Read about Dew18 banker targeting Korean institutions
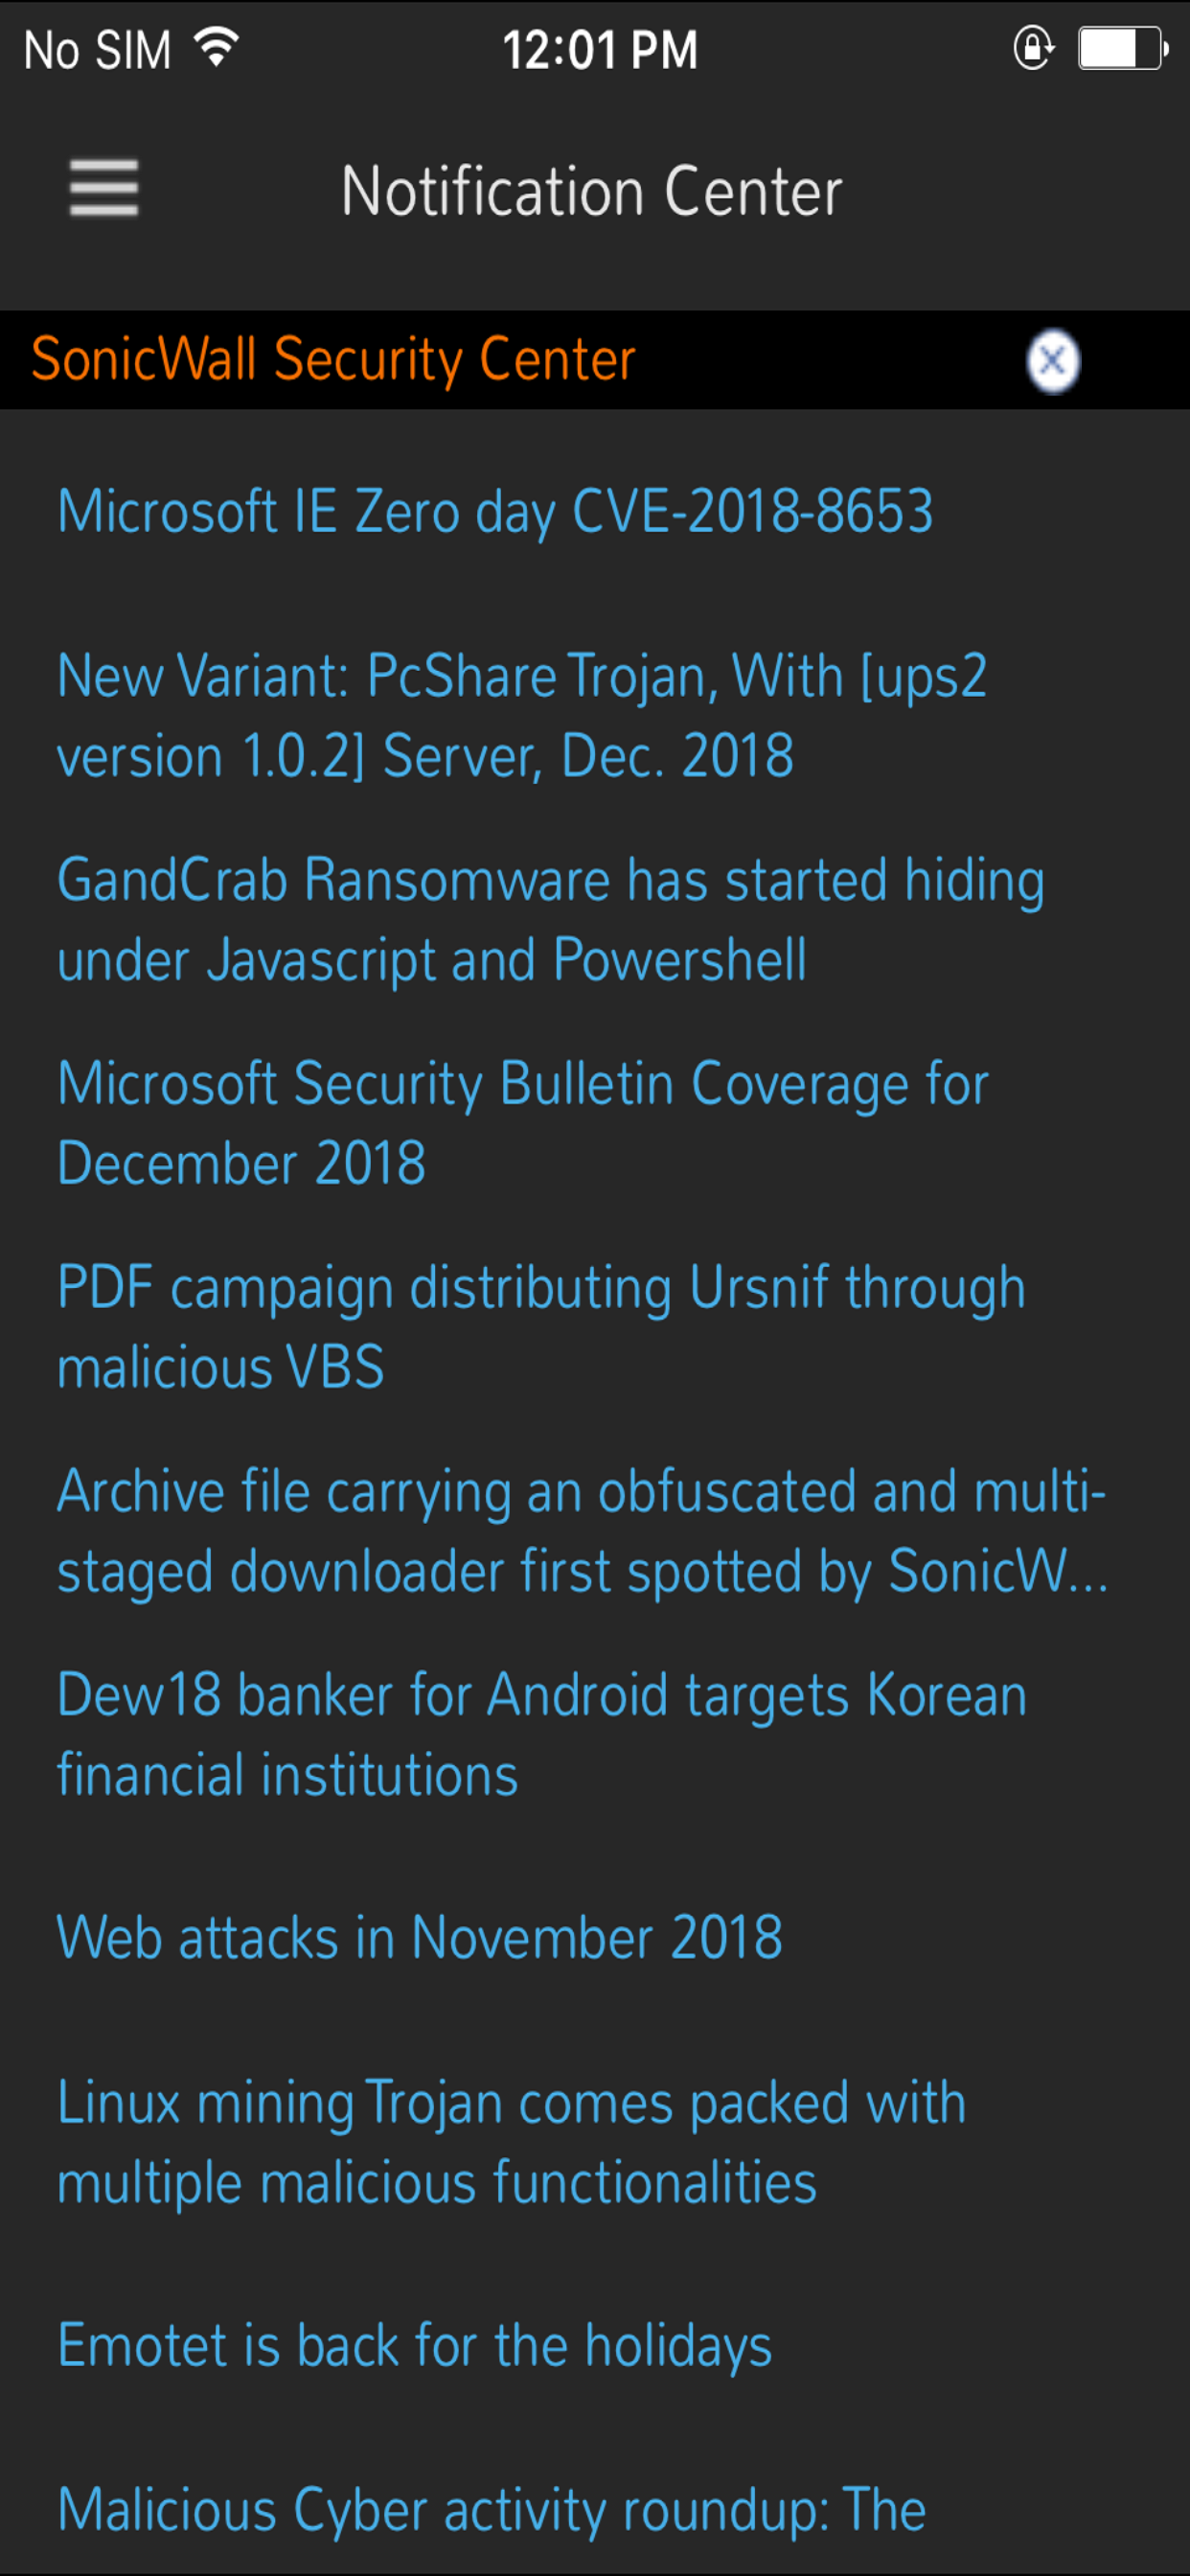This screenshot has width=1190, height=2576. 540,1735
